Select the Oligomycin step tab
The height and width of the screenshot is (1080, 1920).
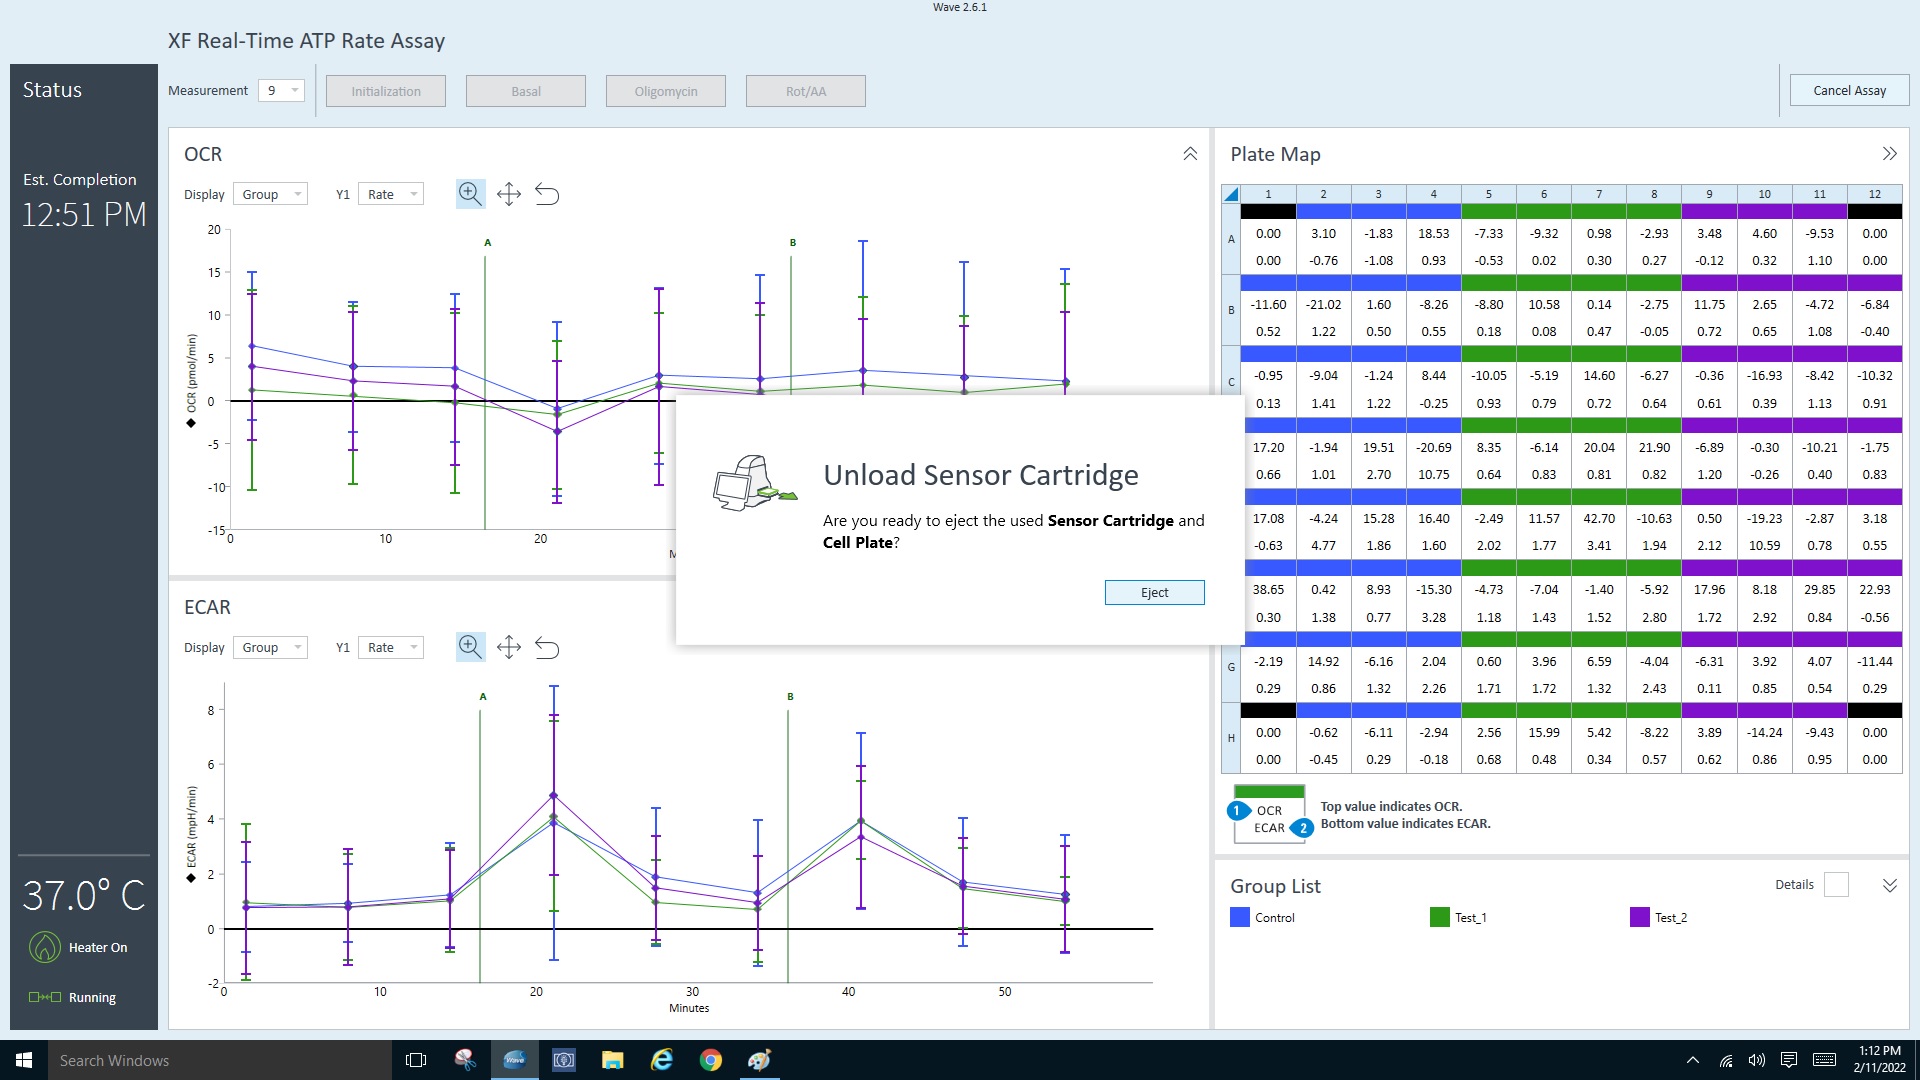[x=666, y=91]
